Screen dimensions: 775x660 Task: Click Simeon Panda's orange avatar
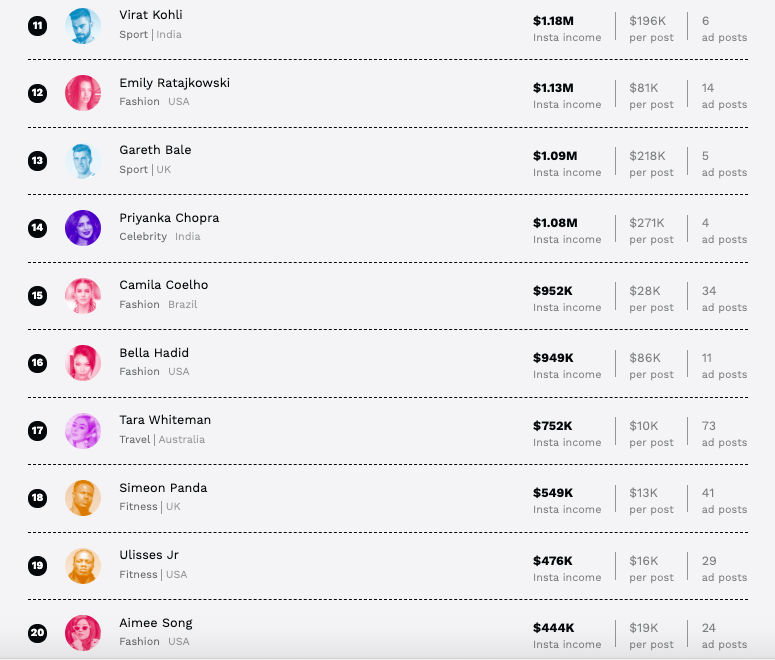(x=83, y=498)
